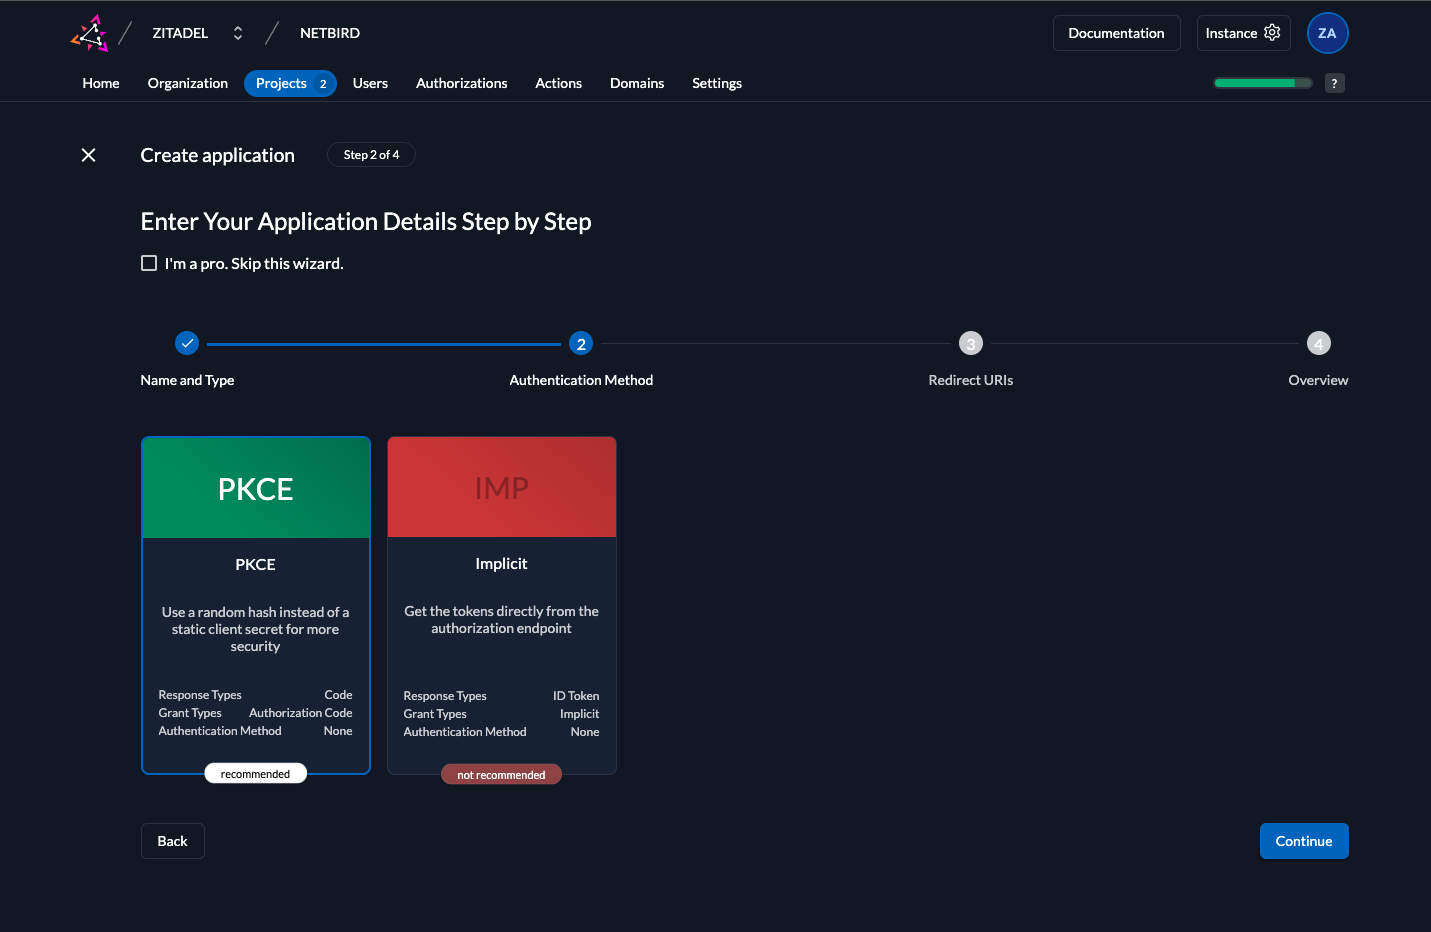1431x932 pixels.
Task: Select step 3 Redirect URIs in the stepper
Action: [970, 342]
